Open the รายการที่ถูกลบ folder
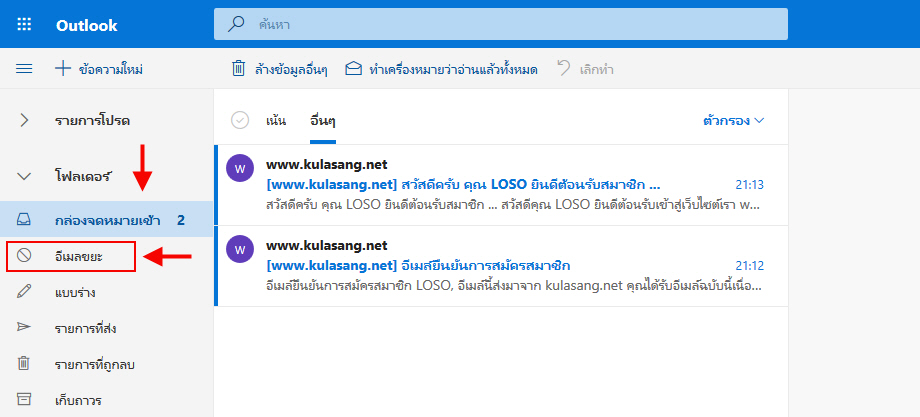Screen dimensions: 920x417 point(95,365)
